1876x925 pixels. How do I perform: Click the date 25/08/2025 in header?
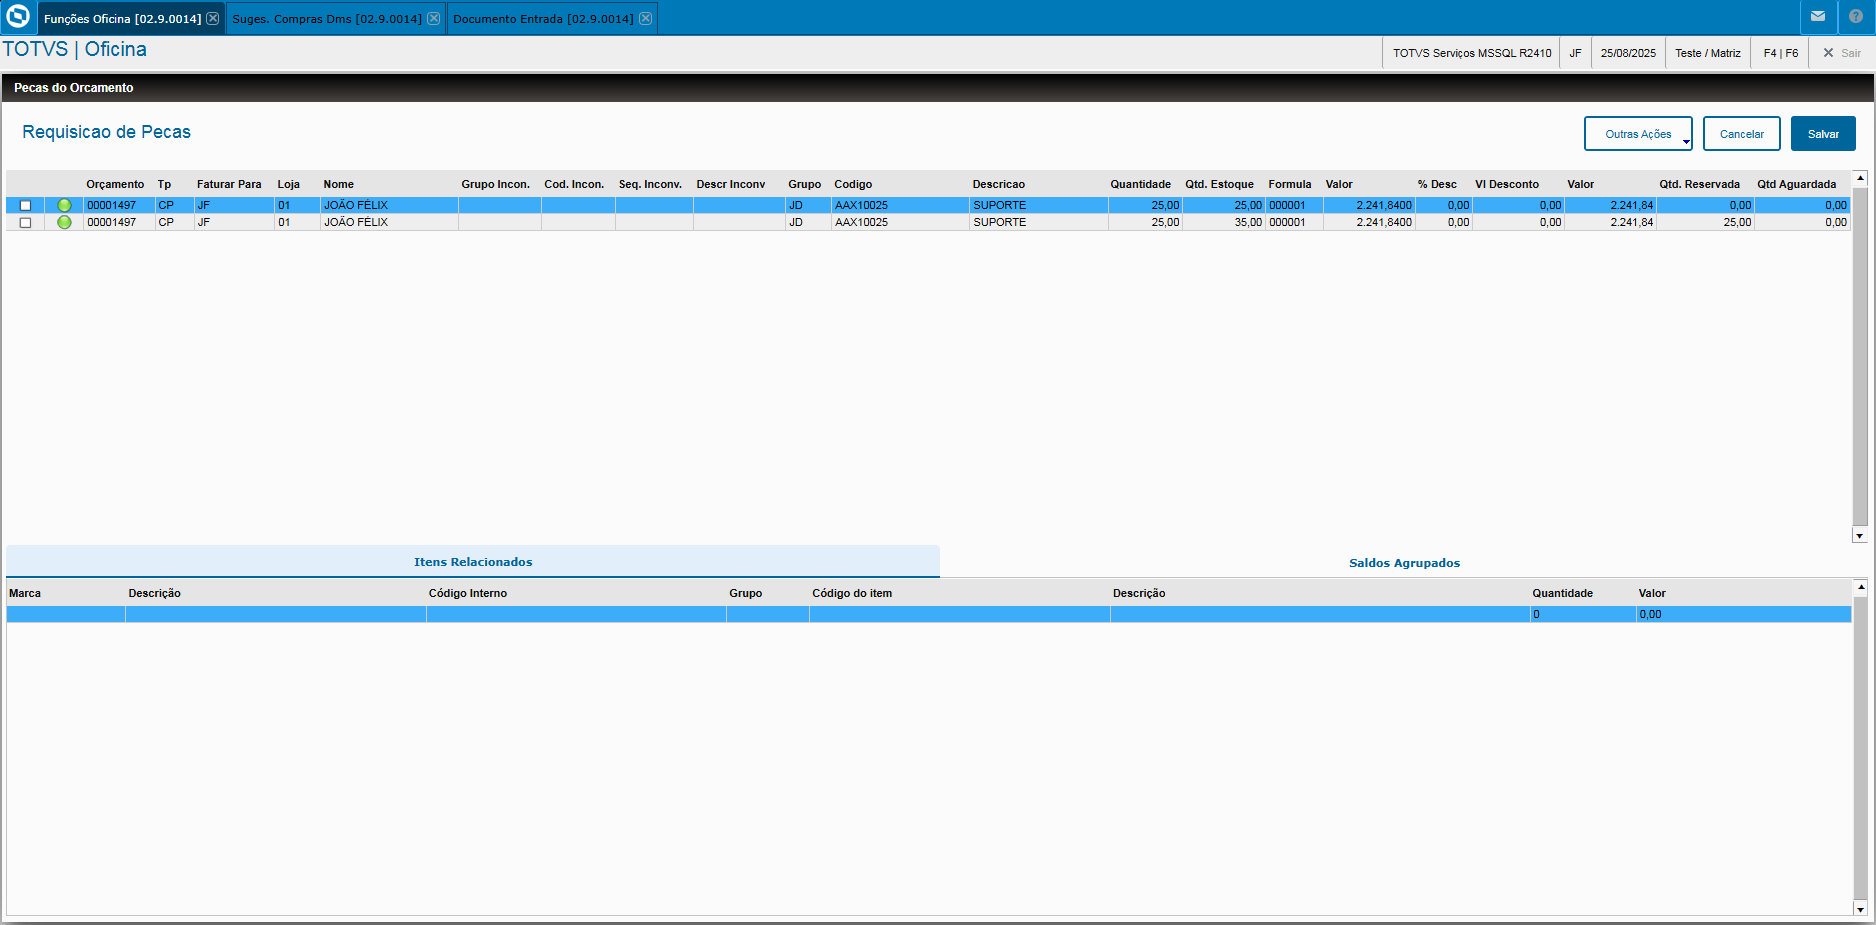1628,53
